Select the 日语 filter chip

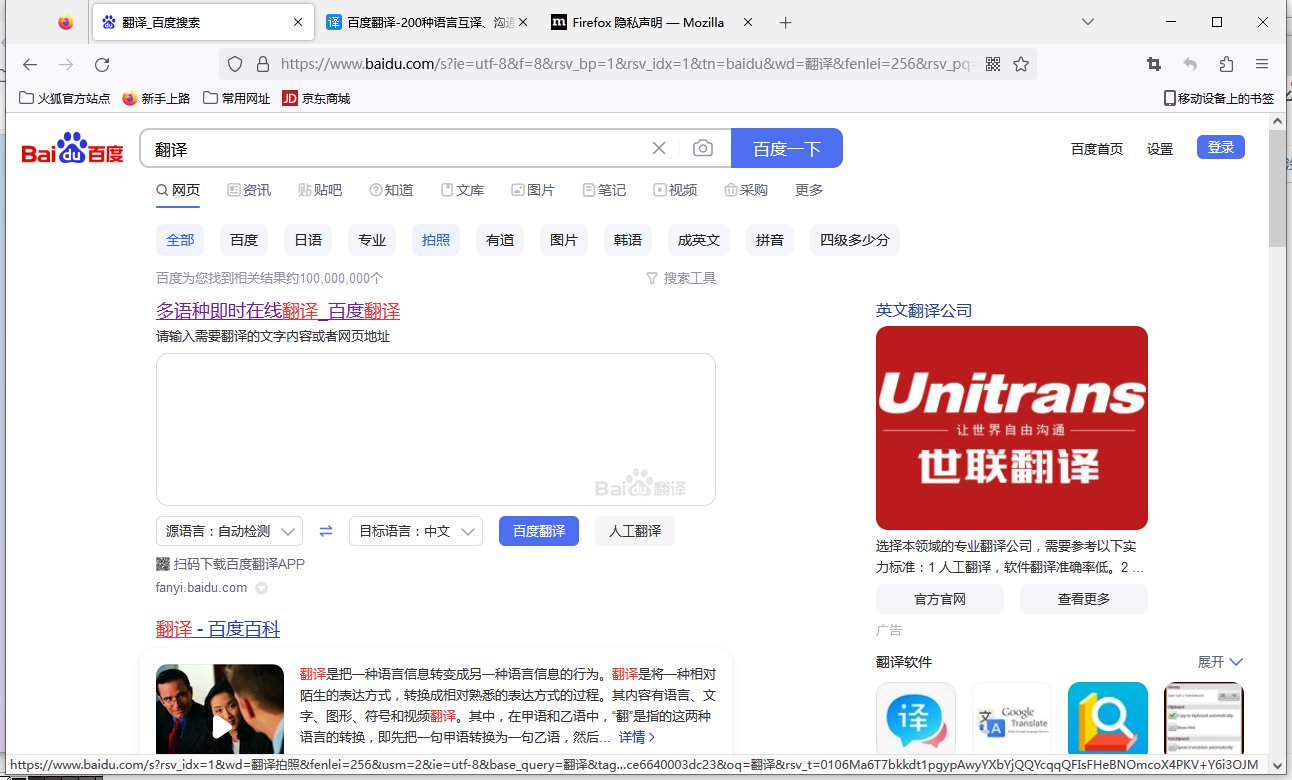tap(308, 240)
